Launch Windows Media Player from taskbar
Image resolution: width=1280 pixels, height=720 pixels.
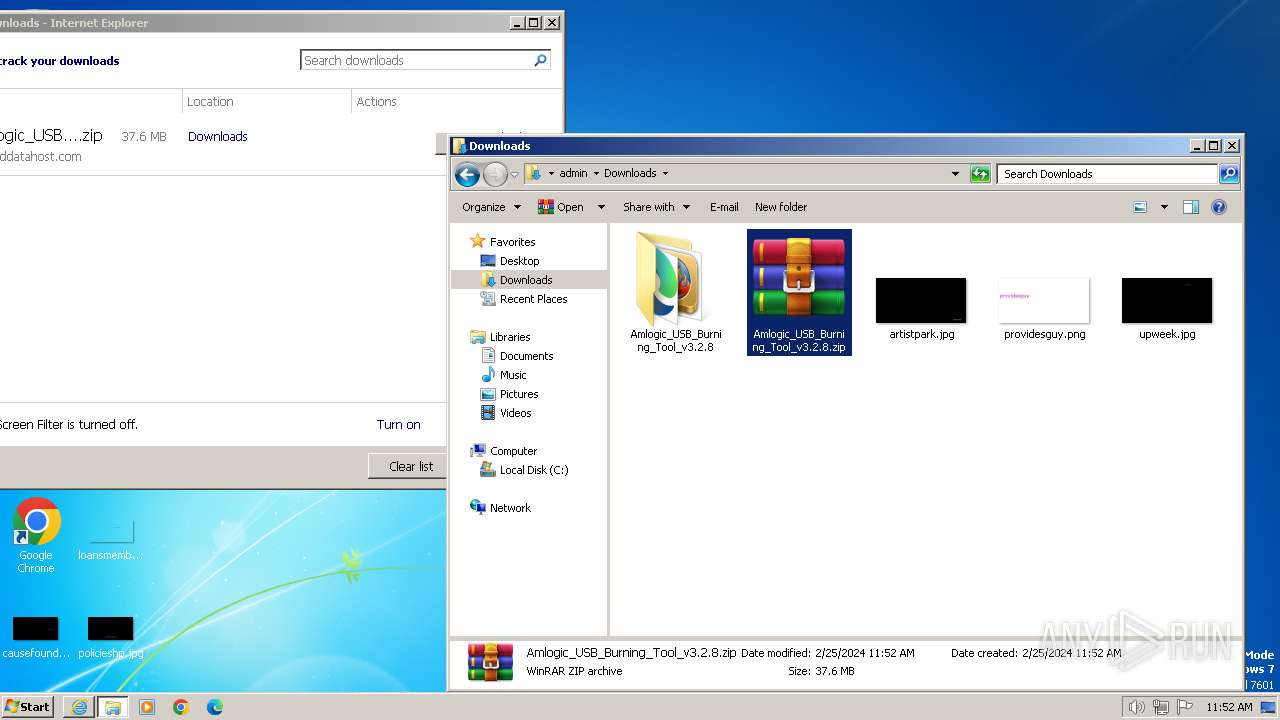click(147, 707)
